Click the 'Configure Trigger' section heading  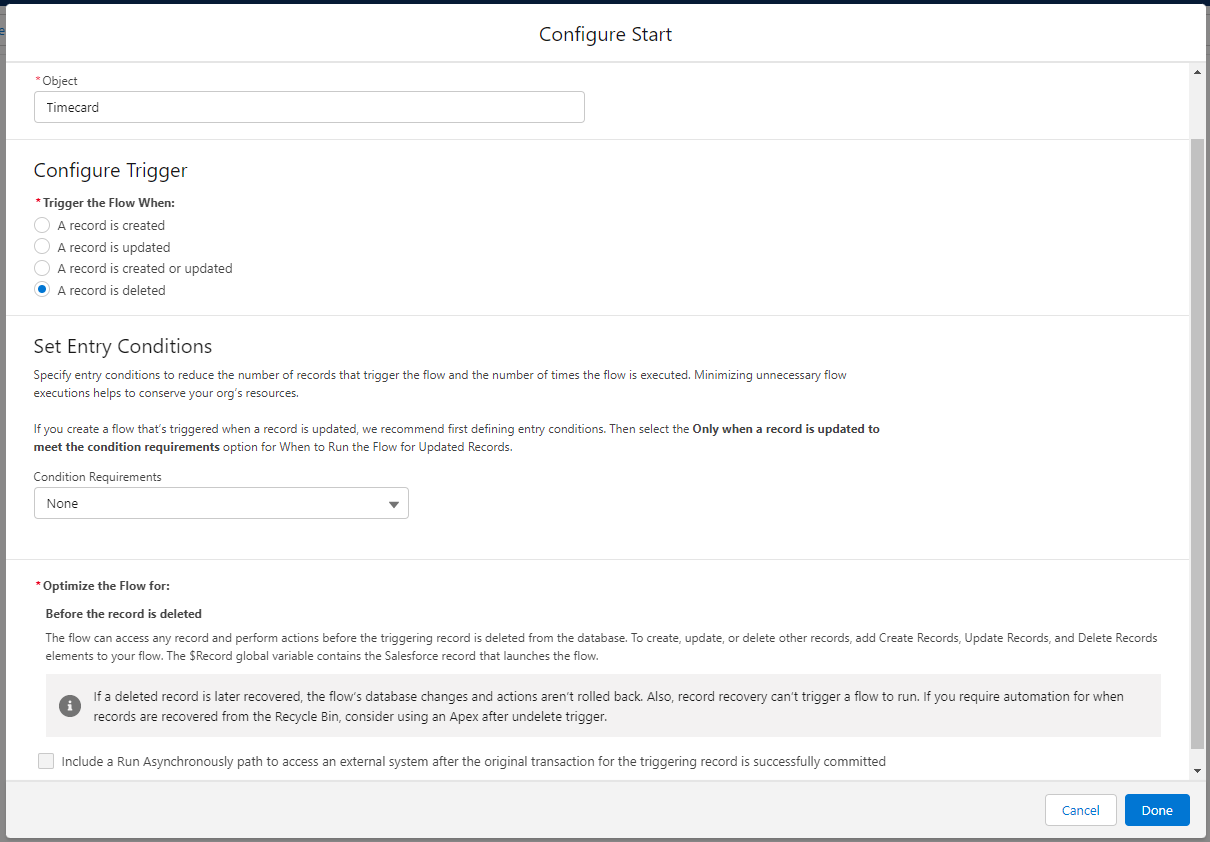[111, 170]
